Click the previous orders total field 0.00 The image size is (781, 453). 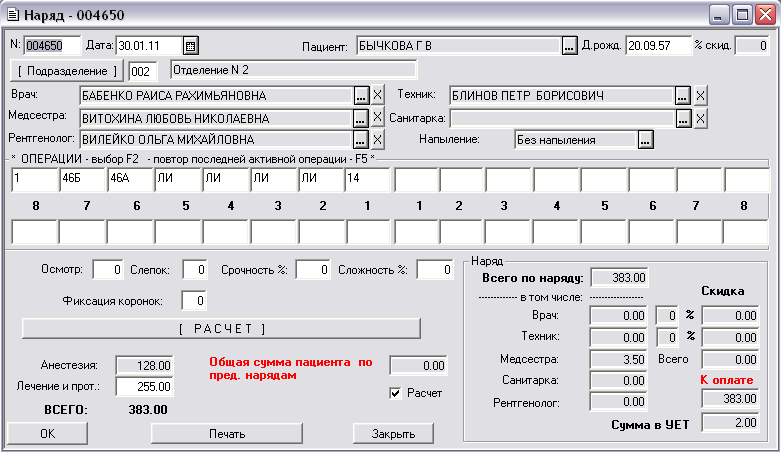point(418,365)
